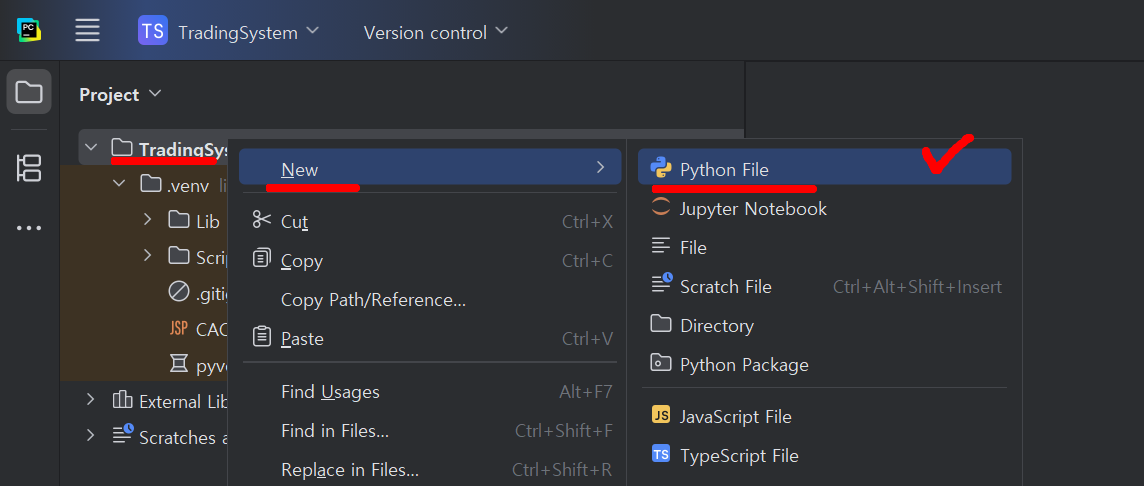Image resolution: width=1144 pixels, height=486 pixels.
Task: Choose Cut from context menu
Action: tap(430, 221)
